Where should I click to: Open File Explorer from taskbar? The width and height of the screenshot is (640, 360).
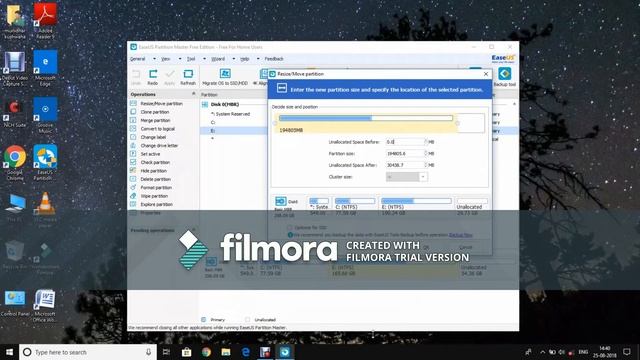pos(226,352)
